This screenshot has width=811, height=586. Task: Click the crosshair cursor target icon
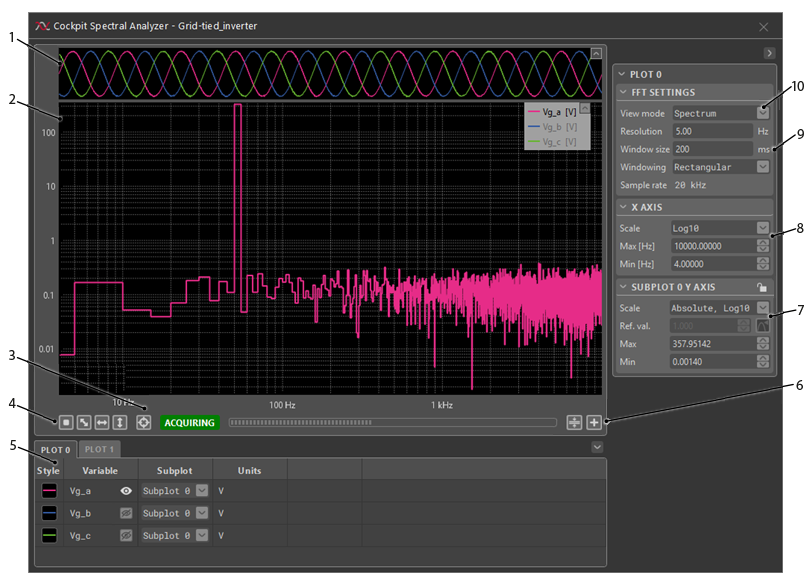pyautogui.click(x=144, y=422)
